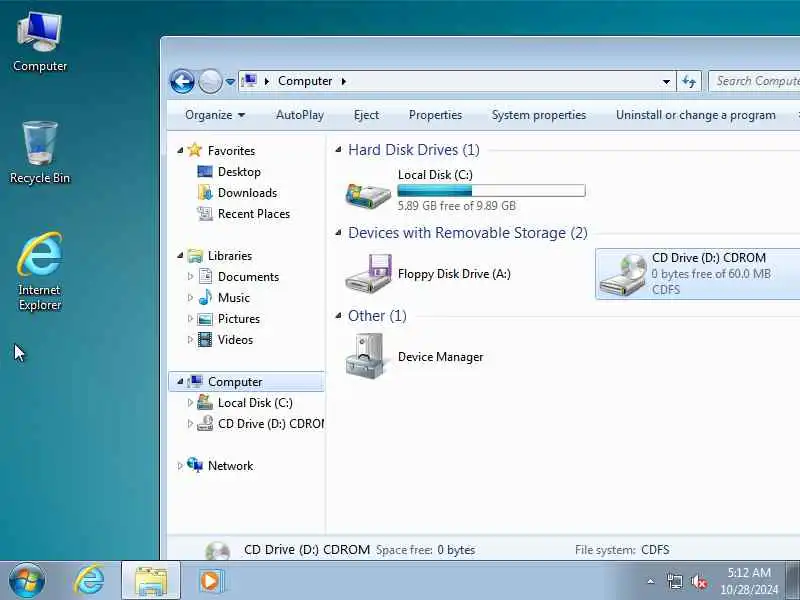The width and height of the screenshot is (800, 600).
Task: Click Local Disk (C:) usage bar
Action: click(x=491, y=191)
